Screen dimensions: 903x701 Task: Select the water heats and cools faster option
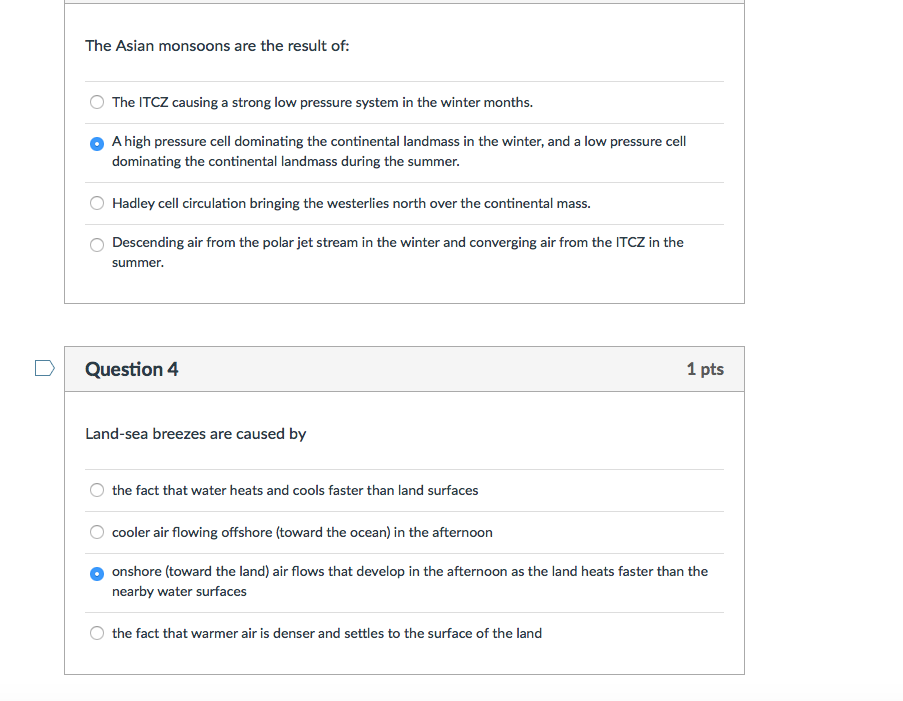[x=96, y=490]
